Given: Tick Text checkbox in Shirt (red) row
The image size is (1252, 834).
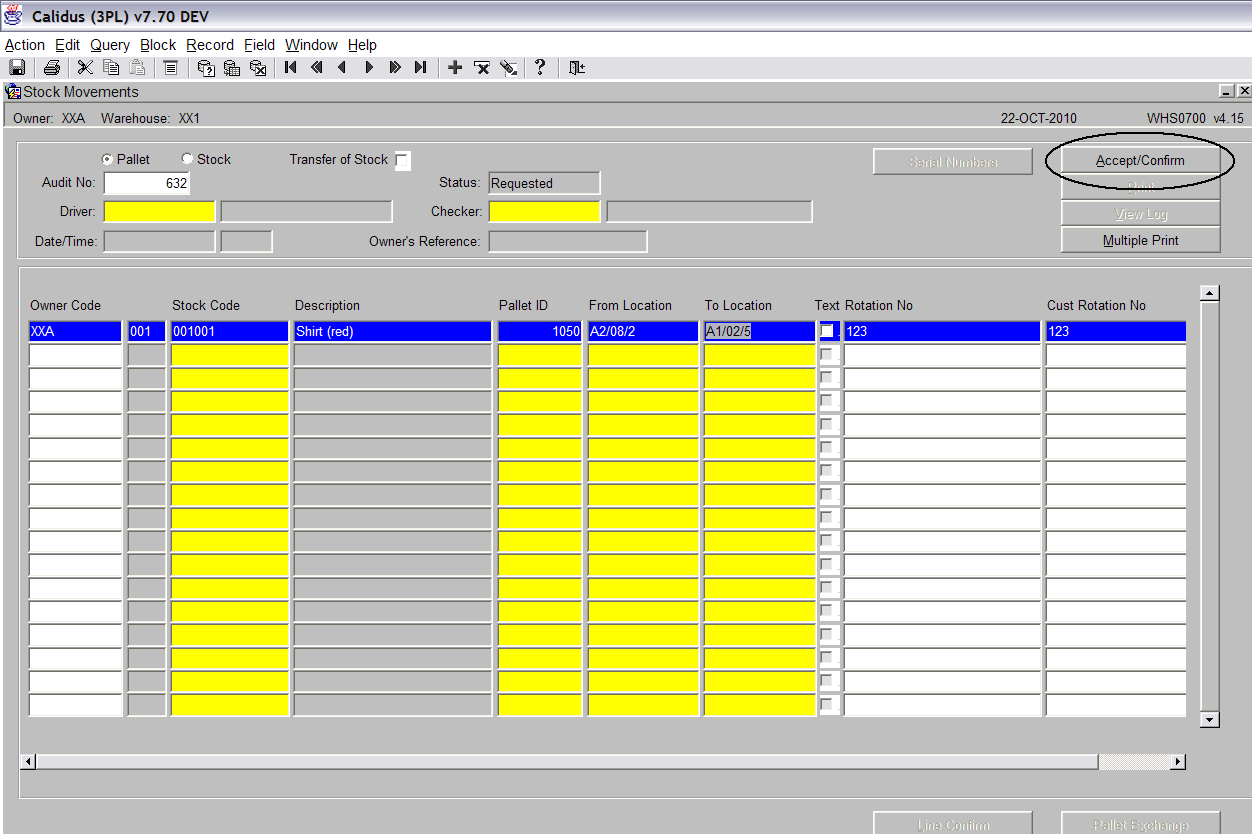Looking at the screenshot, I should 827,331.
